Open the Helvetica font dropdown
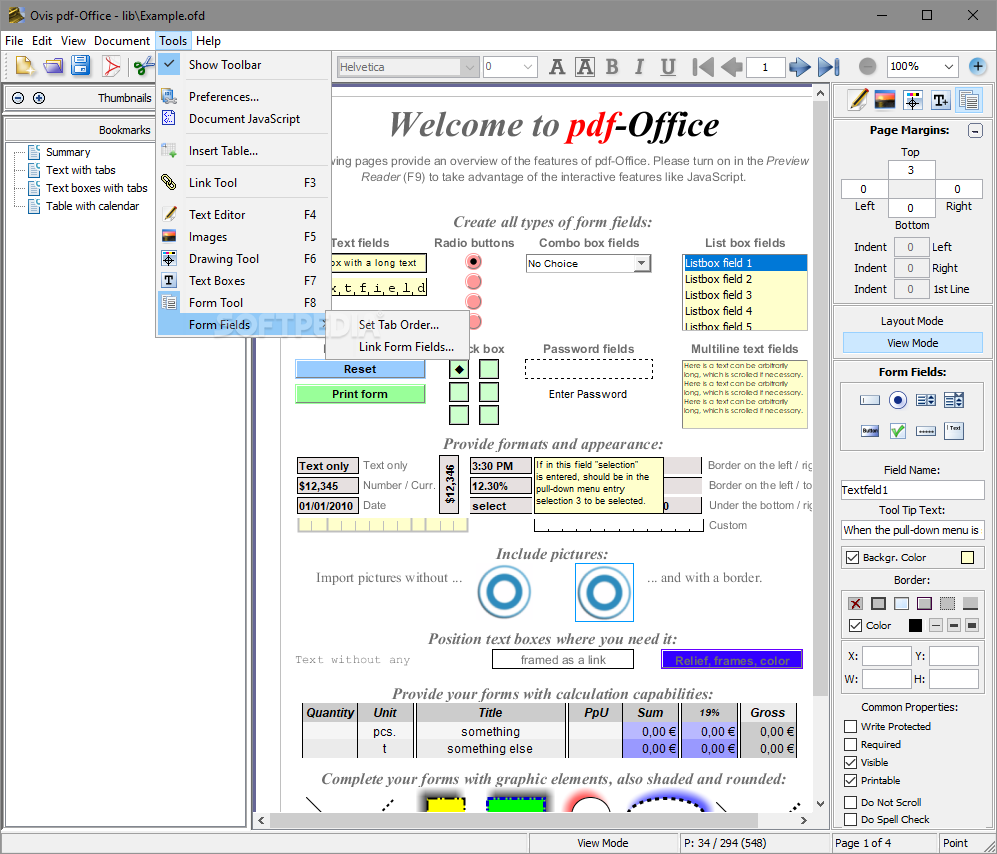This screenshot has width=997, height=854. 469,67
